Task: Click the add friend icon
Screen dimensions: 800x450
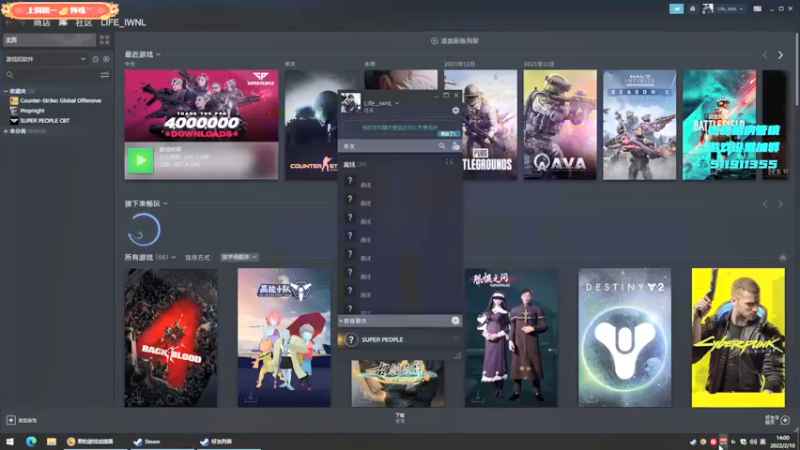Action: (x=455, y=146)
